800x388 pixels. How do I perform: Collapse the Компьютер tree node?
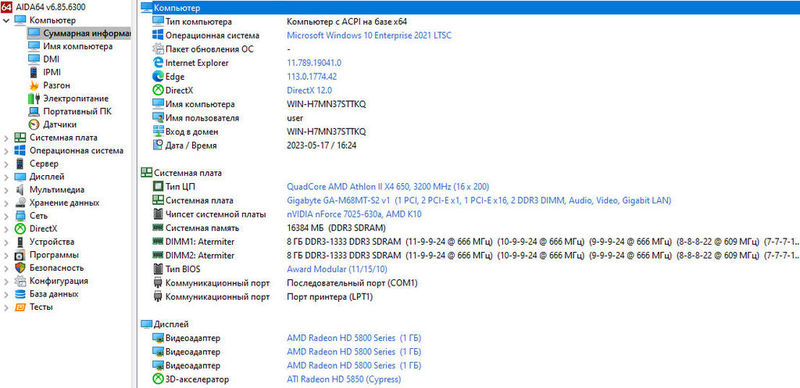[x=6, y=20]
